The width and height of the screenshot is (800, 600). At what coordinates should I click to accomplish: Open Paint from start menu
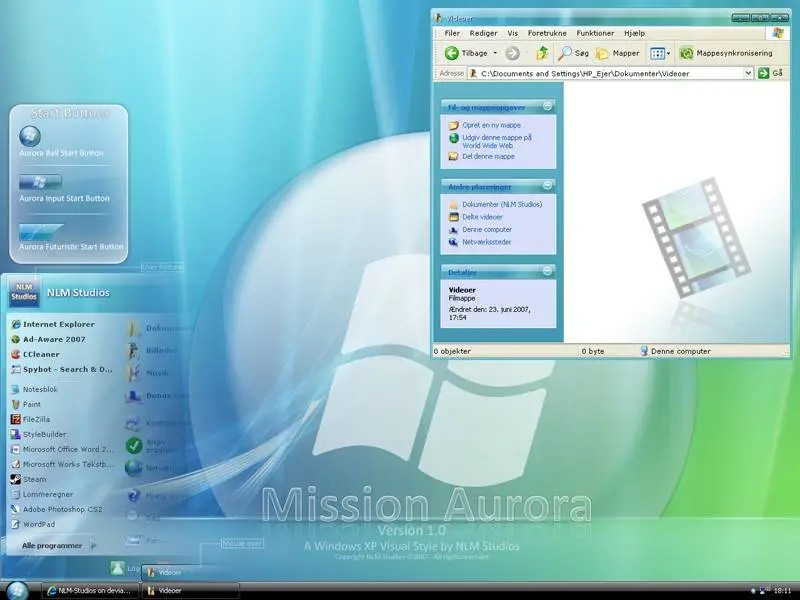[x=26, y=404]
